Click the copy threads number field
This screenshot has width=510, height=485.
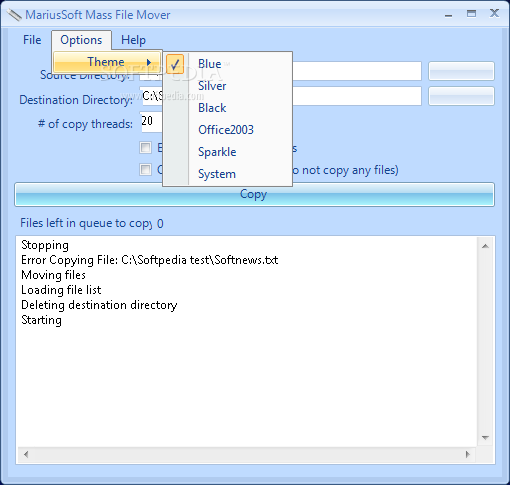pos(152,121)
